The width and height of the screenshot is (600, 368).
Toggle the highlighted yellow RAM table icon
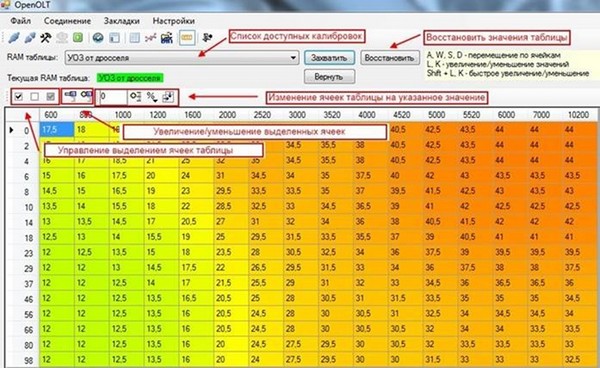[x=187, y=37]
